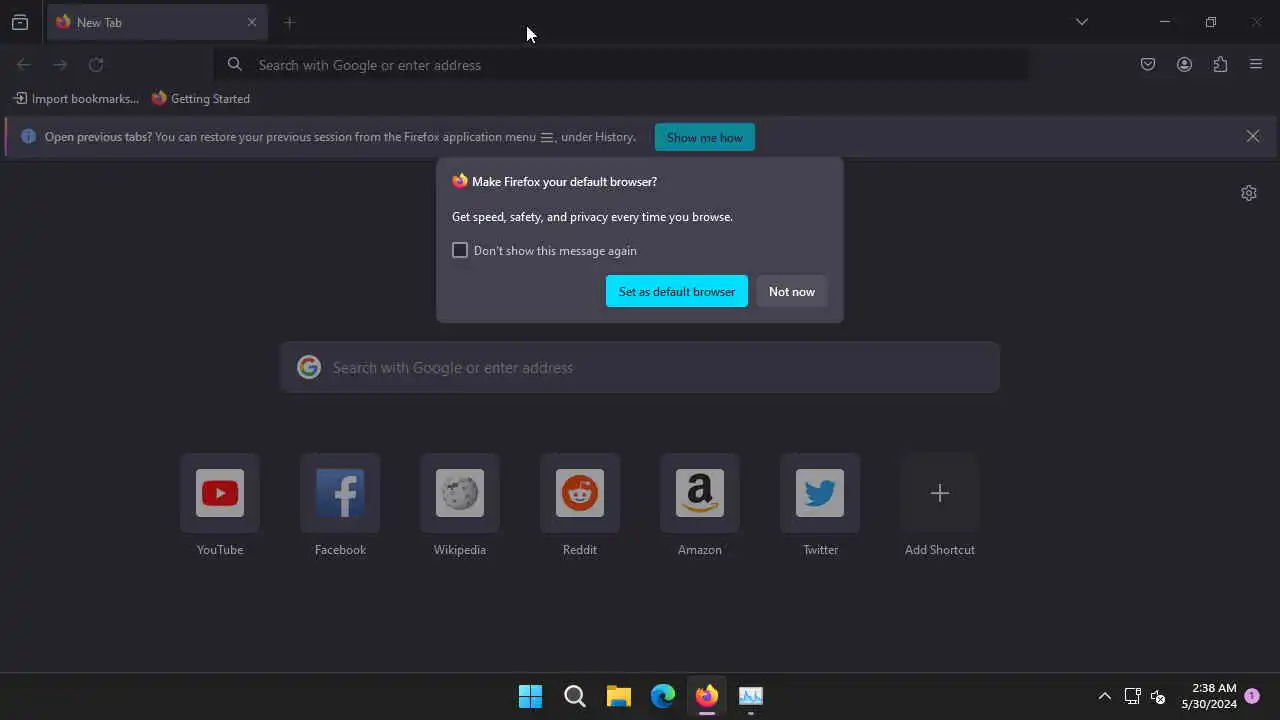1280x720 pixels.
Task: Focus the top address bar
Action: click(x=622, y=65)
